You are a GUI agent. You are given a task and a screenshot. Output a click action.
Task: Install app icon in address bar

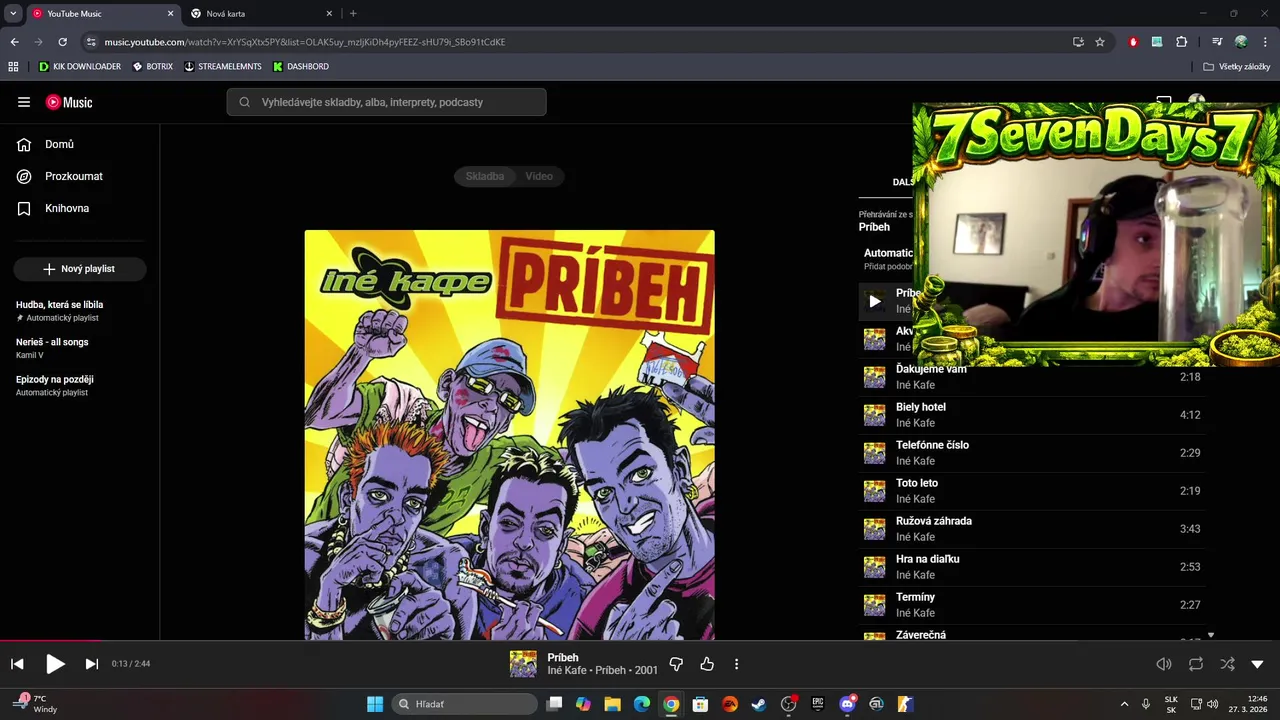(1078, 42)
